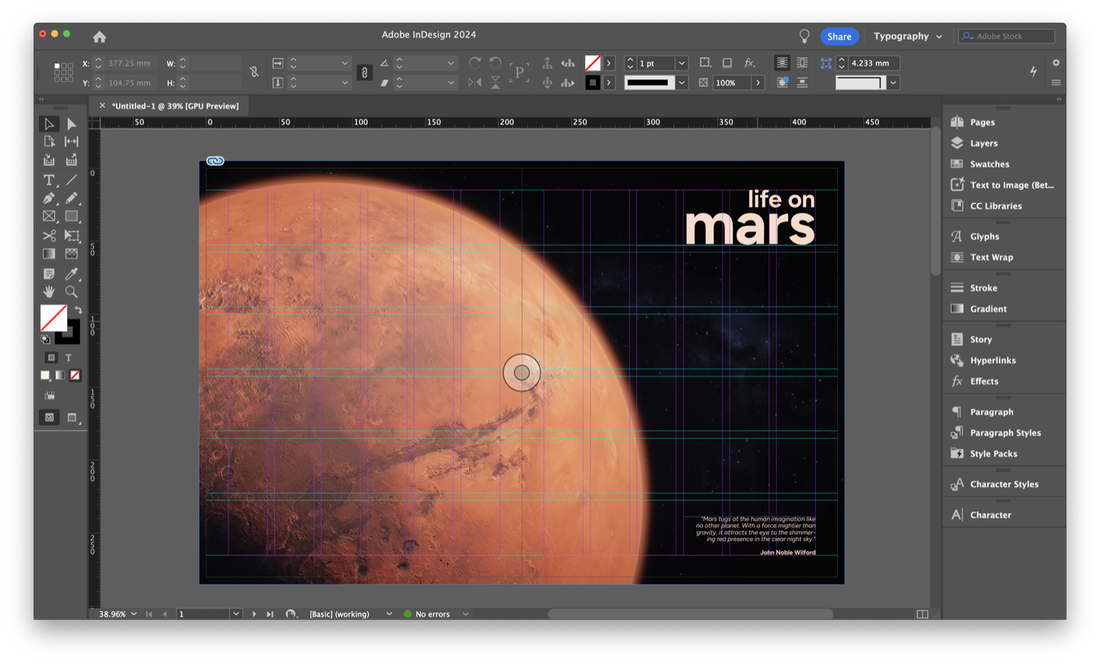Select the Type tool
Image resolution: width=1100 pixels, height=664 pixels.
point(48,180)
